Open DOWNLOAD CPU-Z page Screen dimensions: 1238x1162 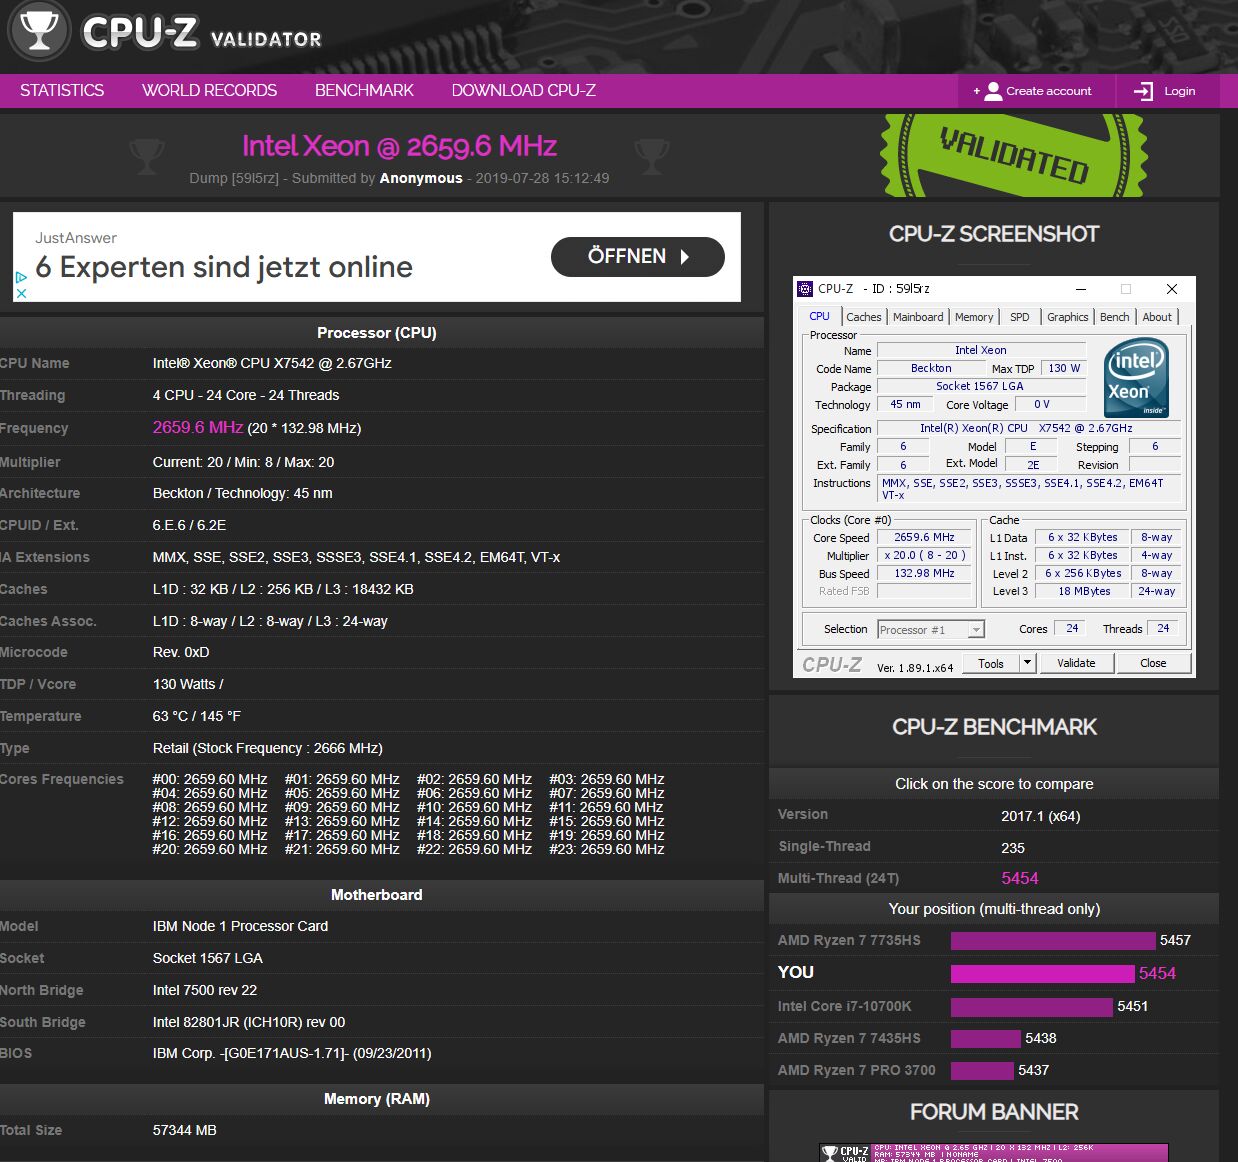click(523, 90)
